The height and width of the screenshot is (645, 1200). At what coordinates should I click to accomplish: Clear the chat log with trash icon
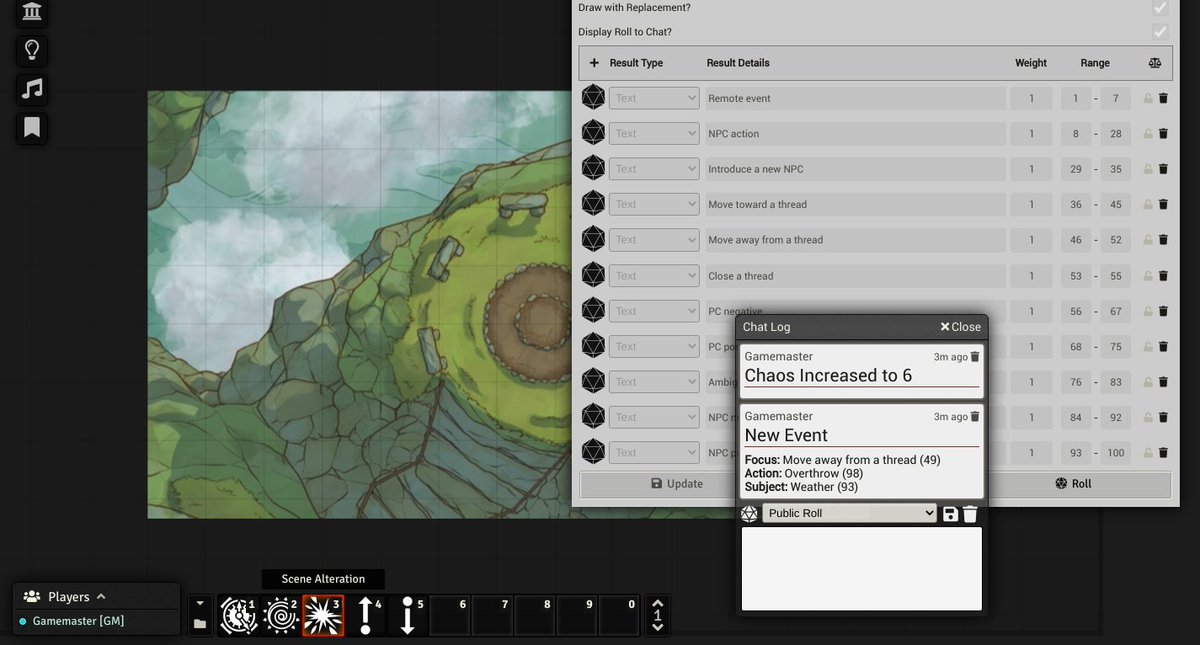pyautogui.click(x=970, y=514)
